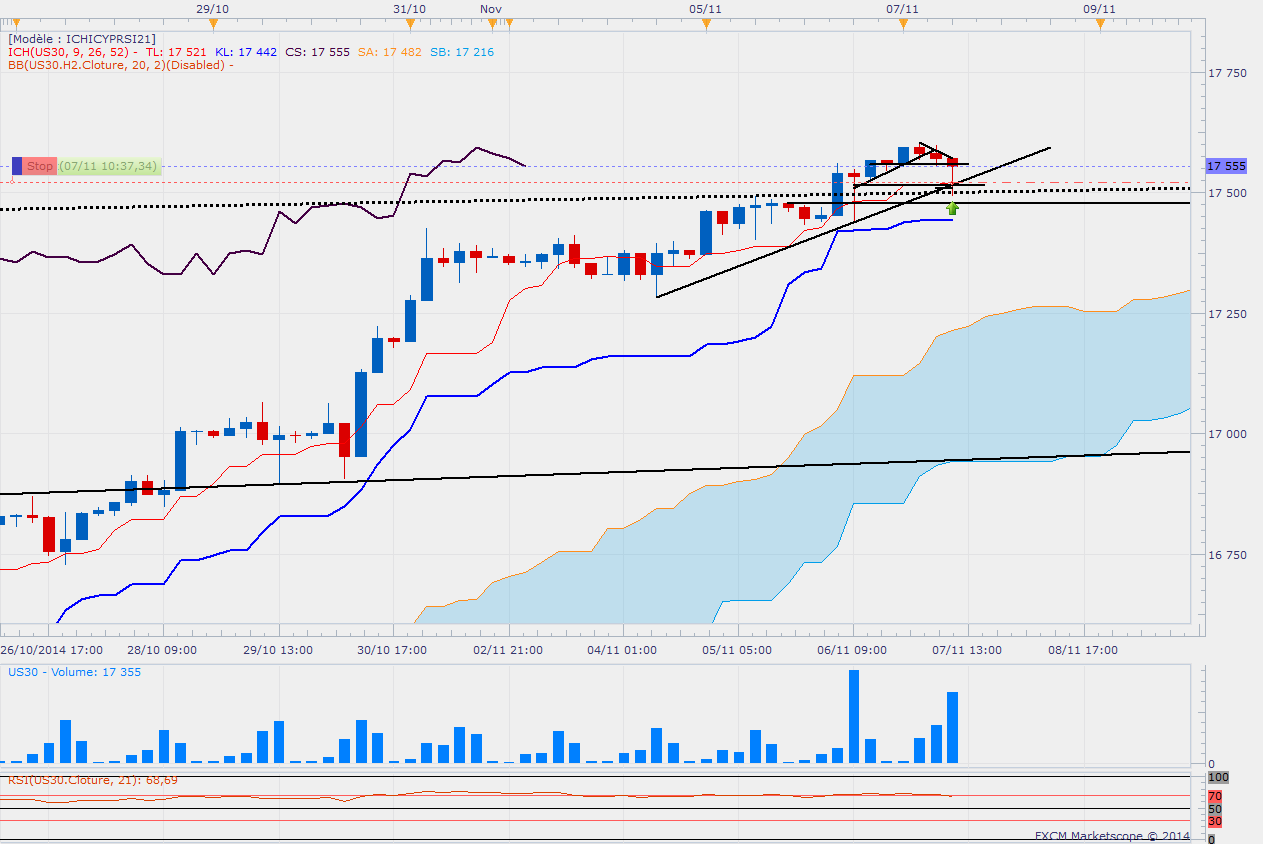Select the orange marker under 05/11

point(706,21)
